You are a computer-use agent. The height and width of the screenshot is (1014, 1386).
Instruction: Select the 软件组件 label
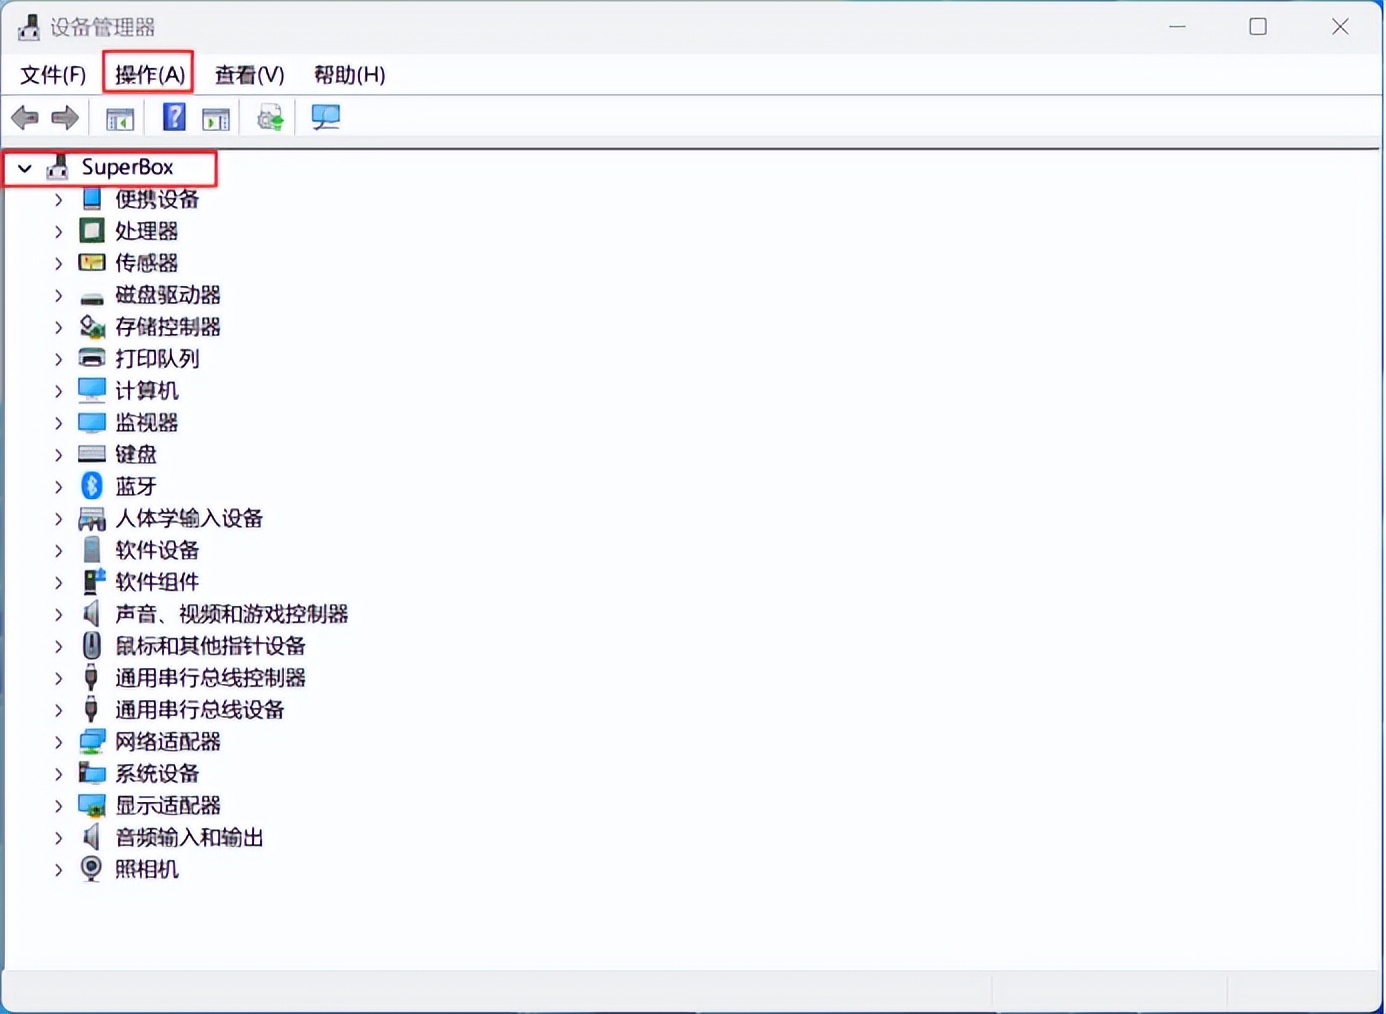click(157, 582)
